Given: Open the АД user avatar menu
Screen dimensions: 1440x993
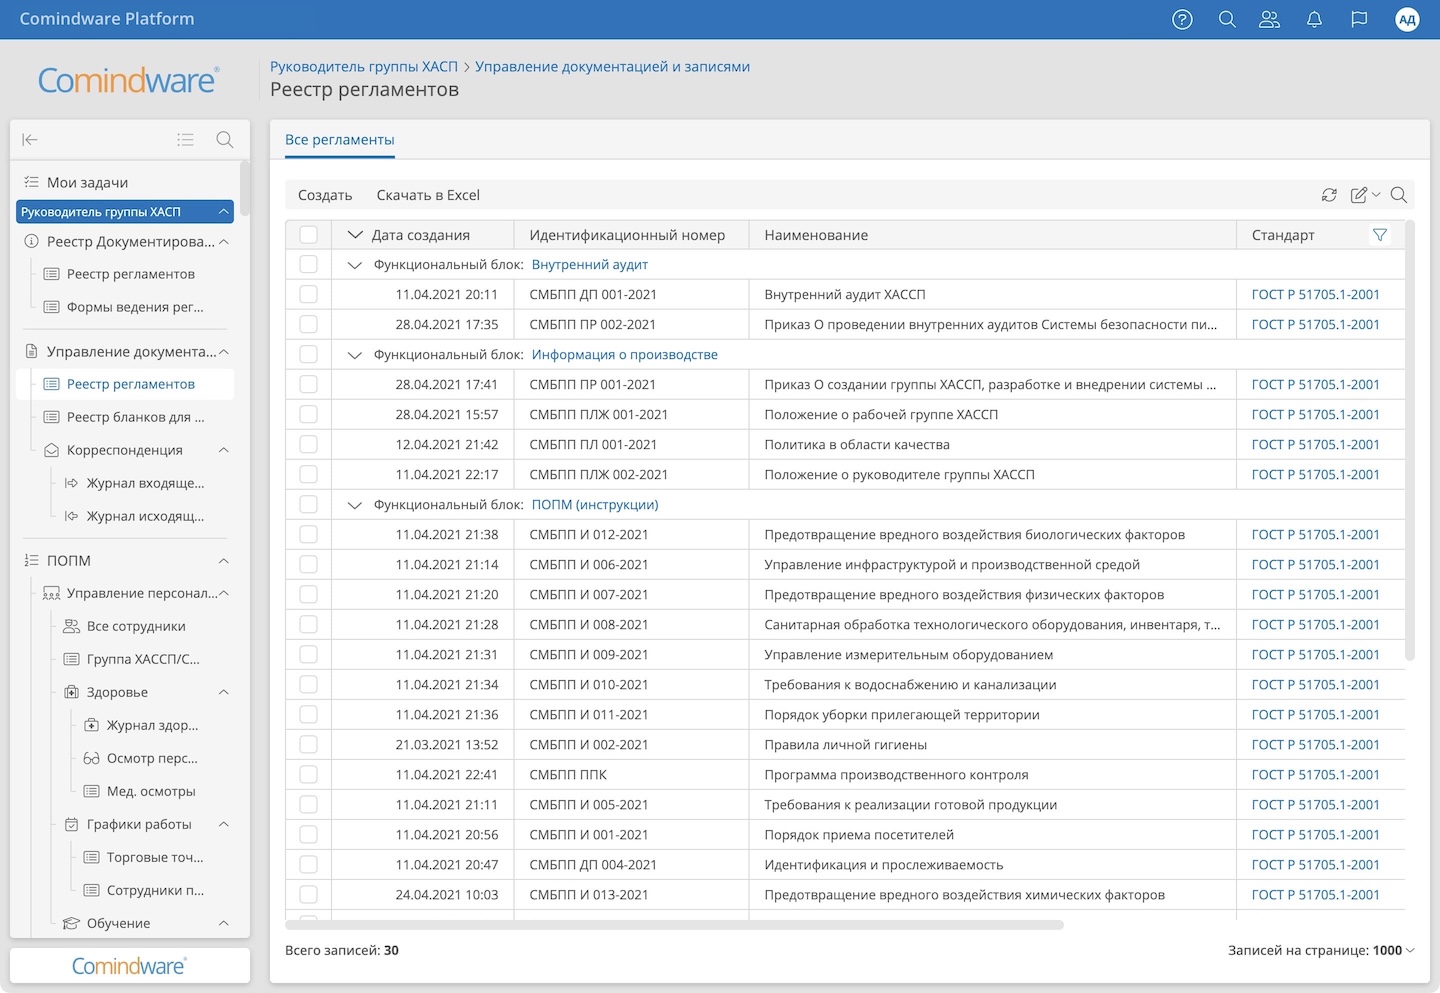Looking at the screenshot, I should click(x=1407, y=19).
